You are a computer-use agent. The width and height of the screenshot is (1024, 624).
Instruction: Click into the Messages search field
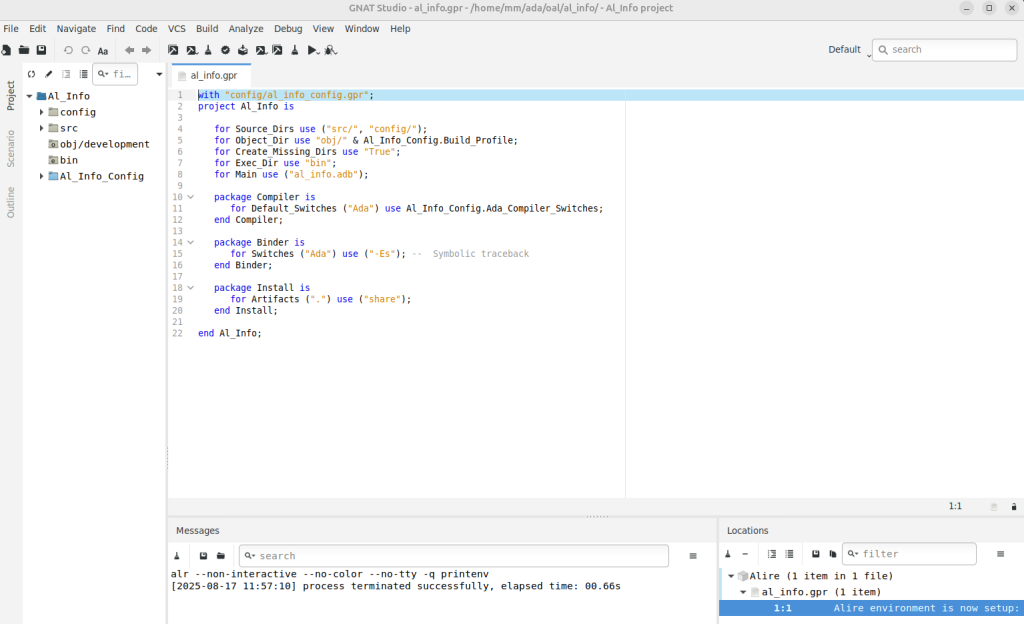[454, 556]
